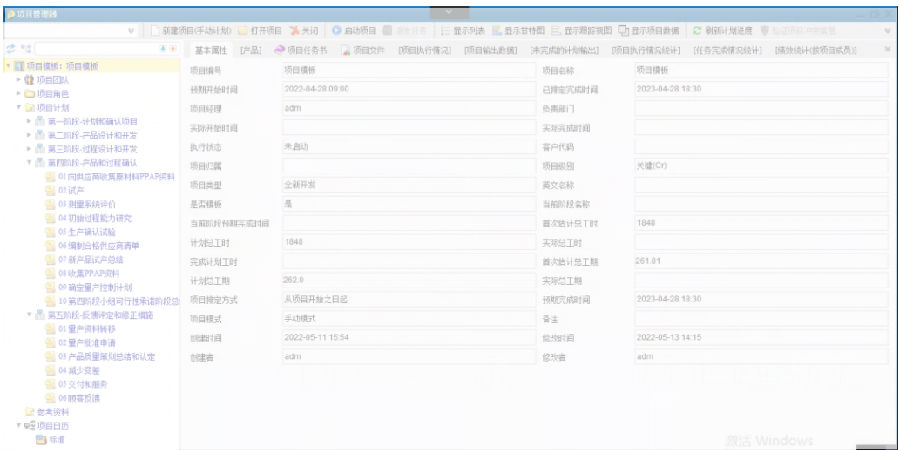Image resolution: width=900 pixels, height=450 pixels.
Task: Click the 项目编号 field
Action: 409,70
